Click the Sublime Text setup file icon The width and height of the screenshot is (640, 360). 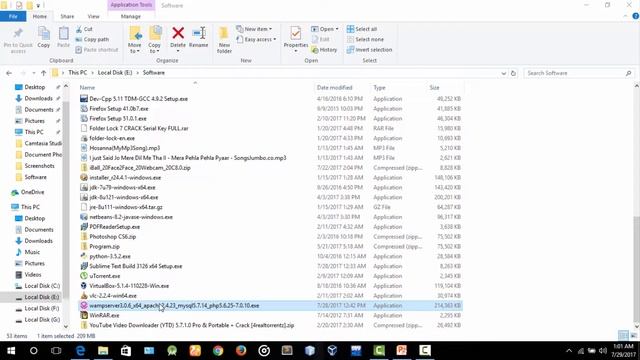(x=84, y=266)
